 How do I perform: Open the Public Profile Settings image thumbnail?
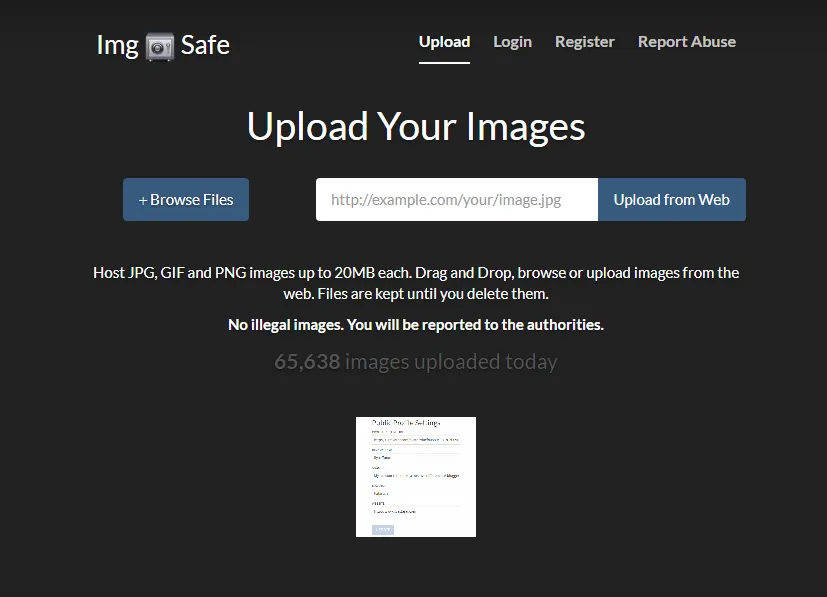pos(416,477)
